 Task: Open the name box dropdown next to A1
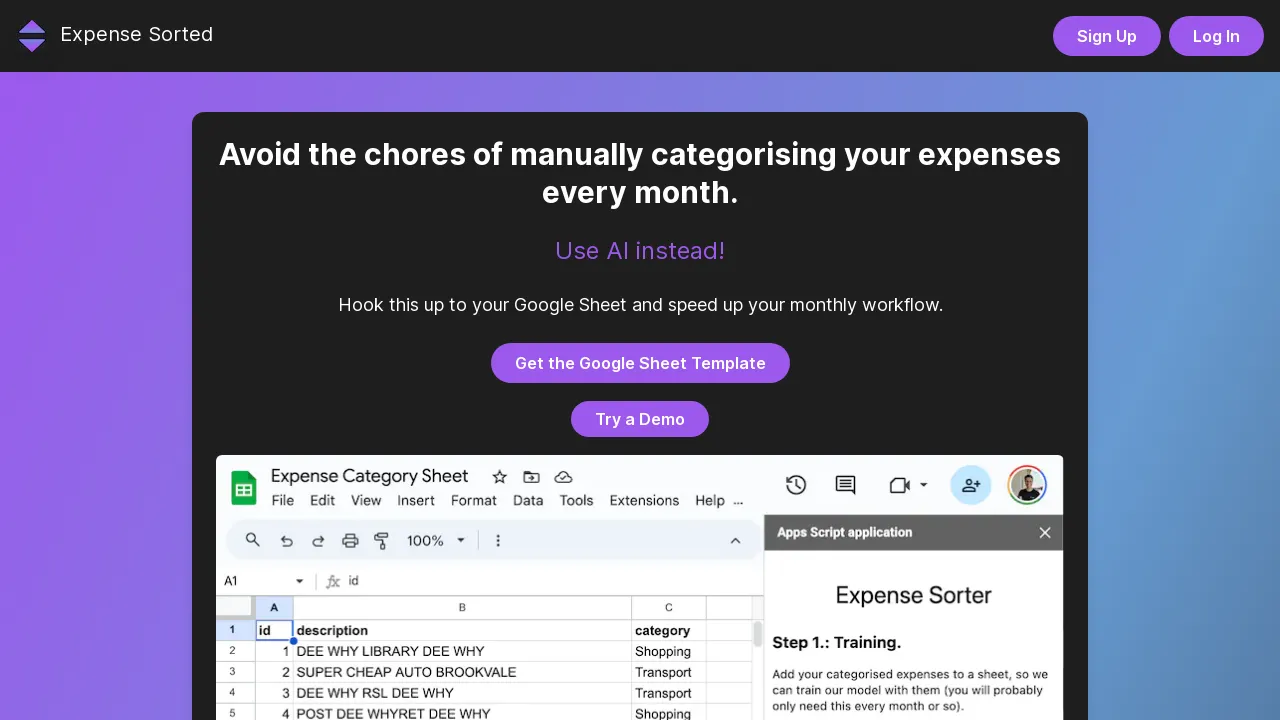click(x=299, y=580)
